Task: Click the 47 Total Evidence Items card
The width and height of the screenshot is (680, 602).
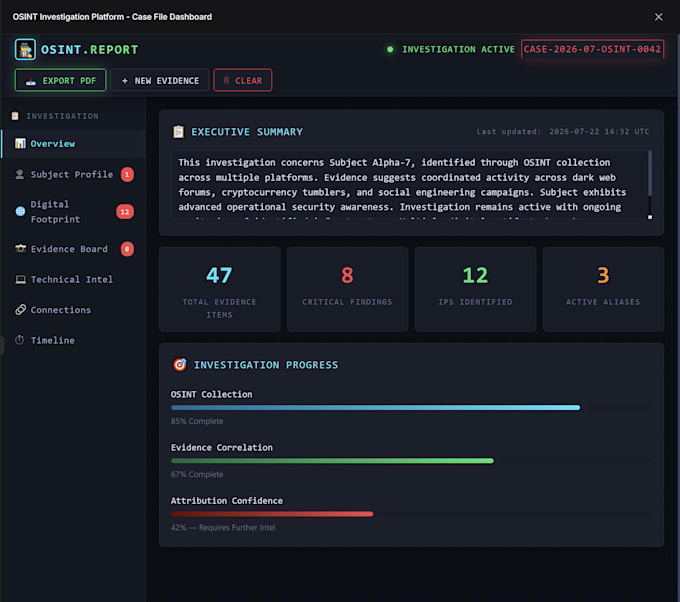Action: (219, 289)
